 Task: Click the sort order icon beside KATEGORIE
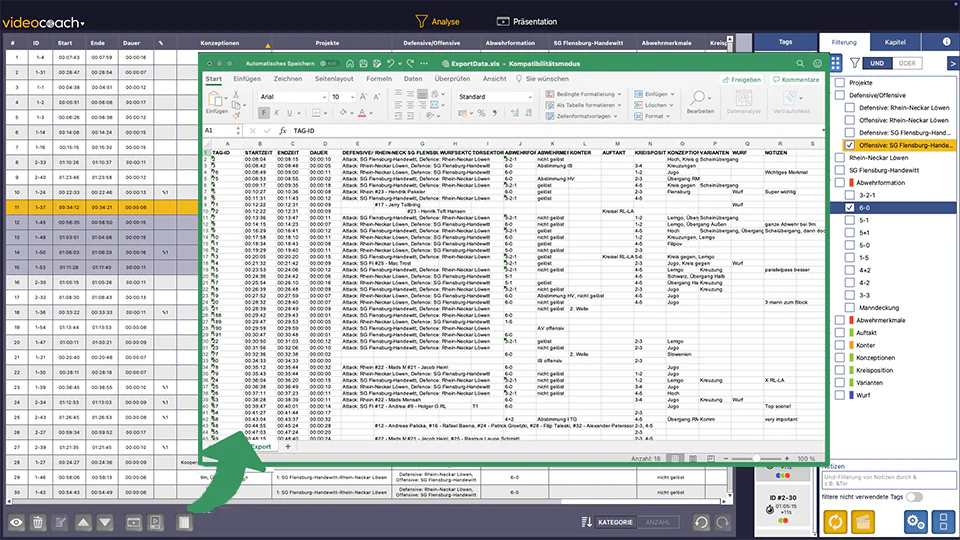[x=587, y=522]
